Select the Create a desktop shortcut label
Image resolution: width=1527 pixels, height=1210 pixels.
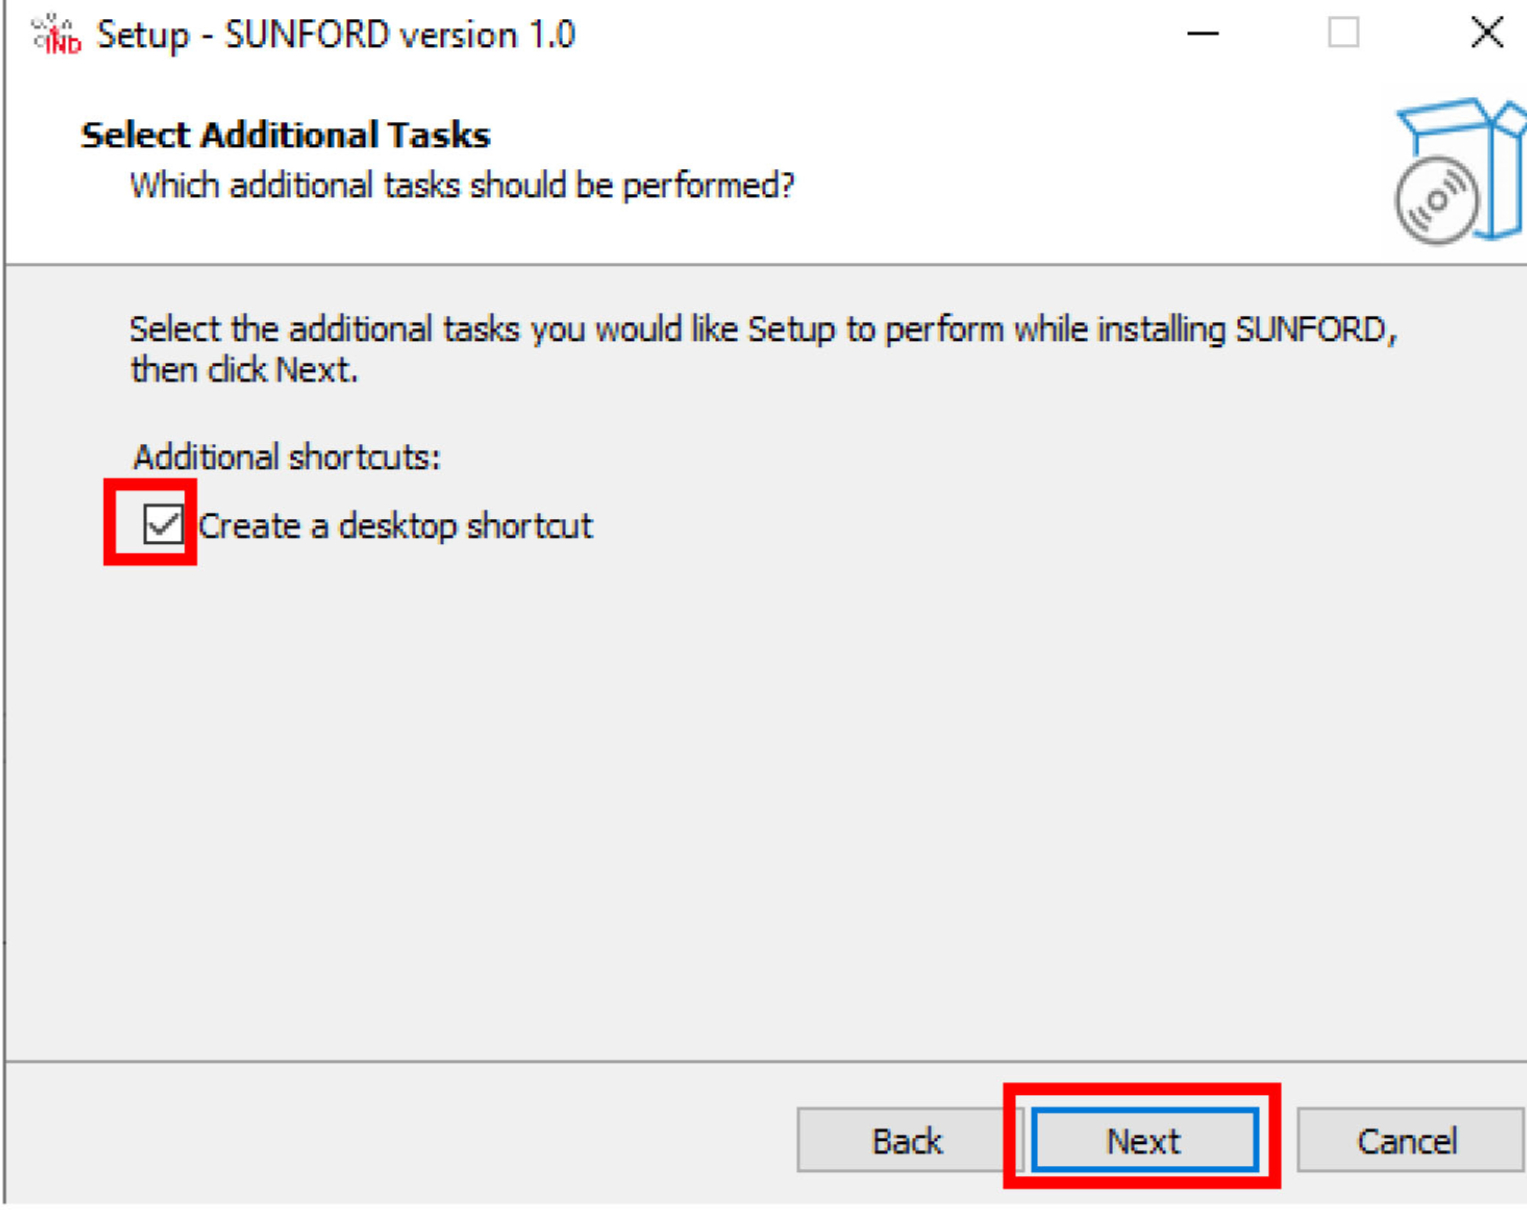click(395, 524)
